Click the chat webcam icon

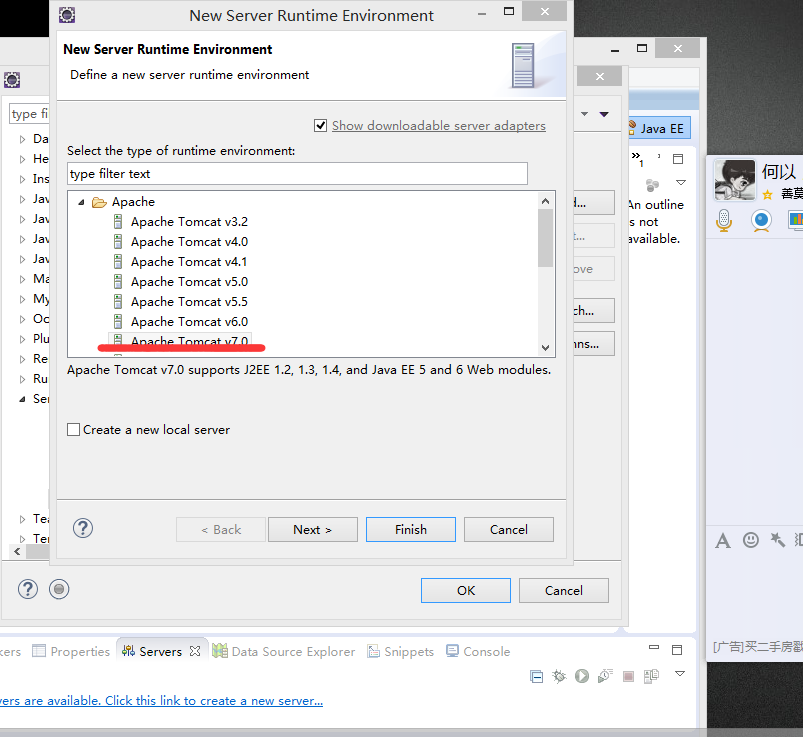(761, 221)
